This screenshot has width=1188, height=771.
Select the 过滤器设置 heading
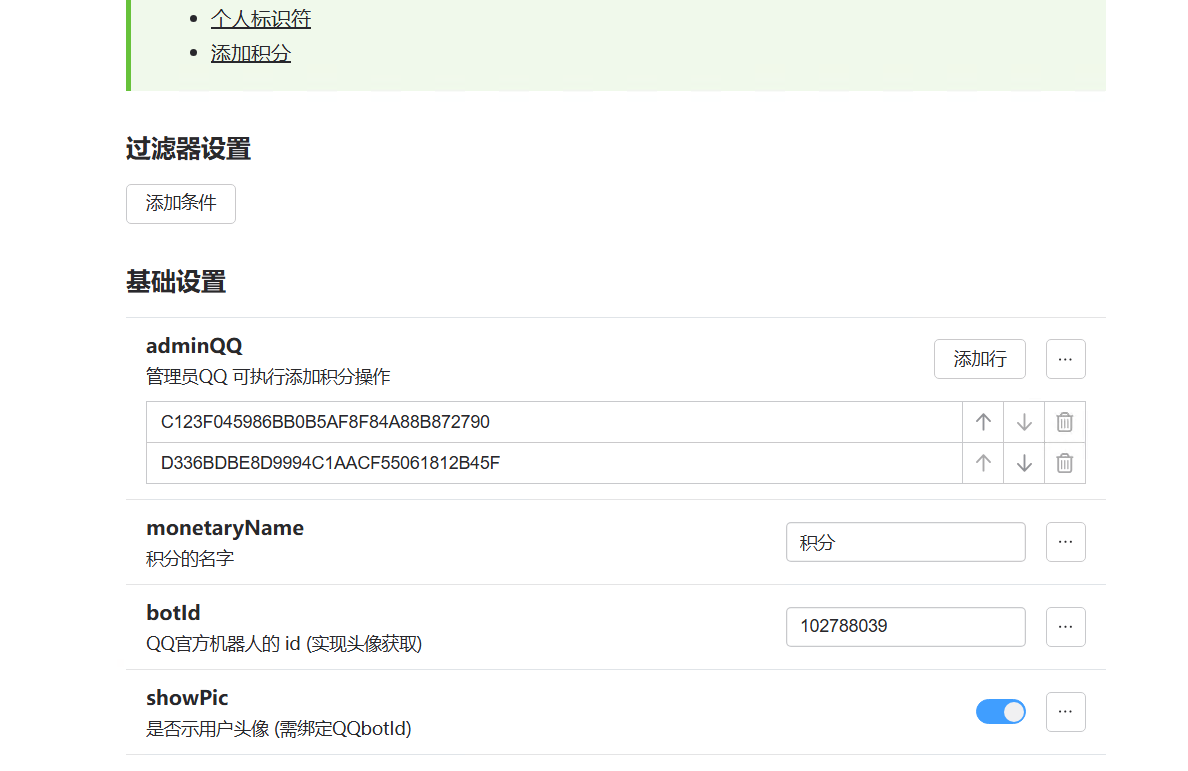188,149
